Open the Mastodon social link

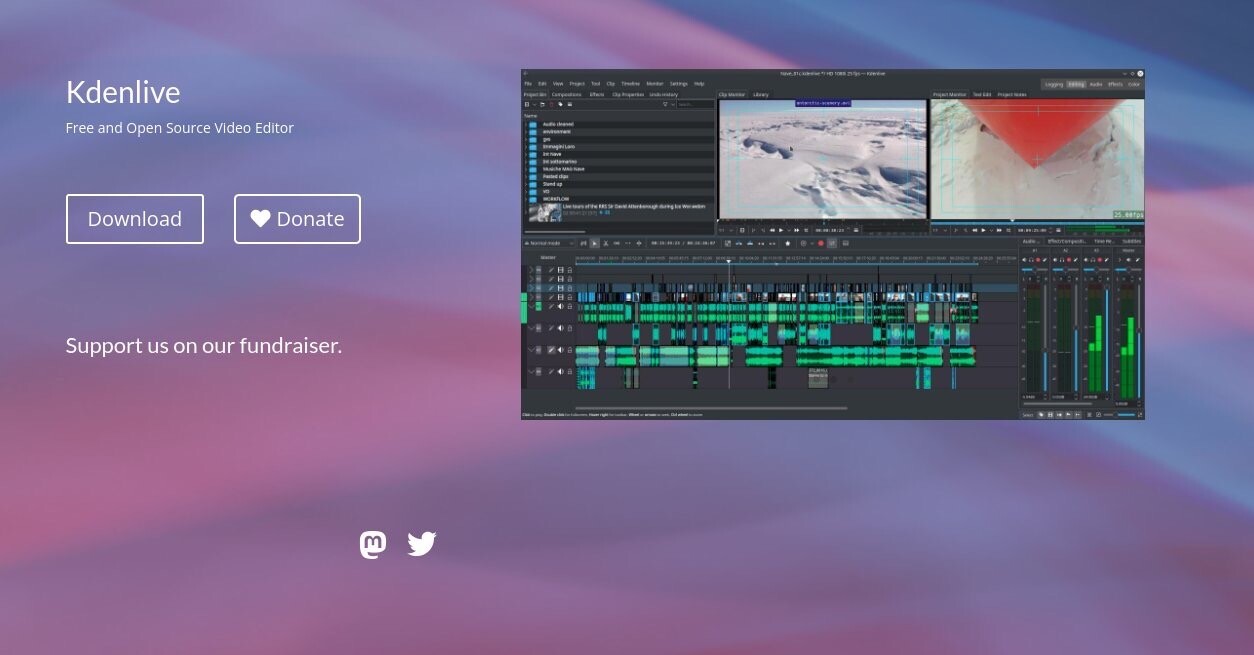point(373,544)
